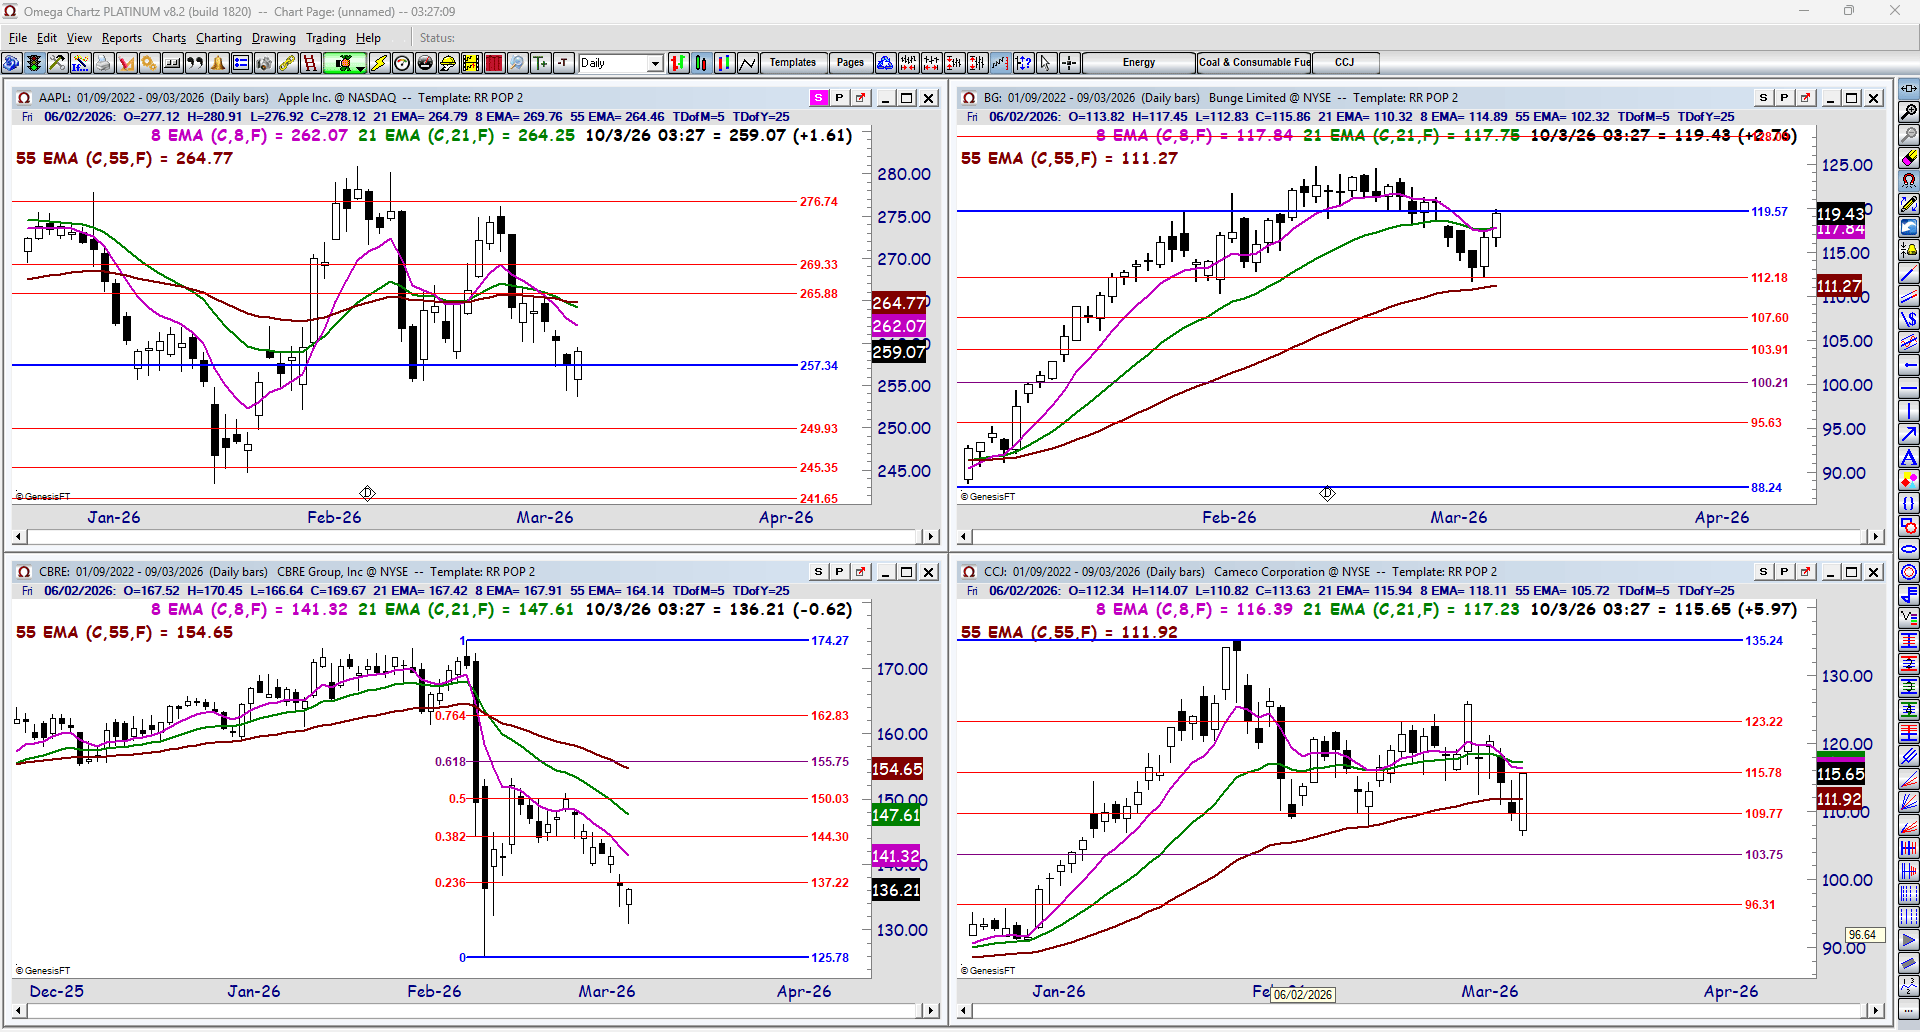Click the 276.74 level label on AAPL chart
The height and width of the screenshot is (1032, 1920).
(x=819, y=202)
